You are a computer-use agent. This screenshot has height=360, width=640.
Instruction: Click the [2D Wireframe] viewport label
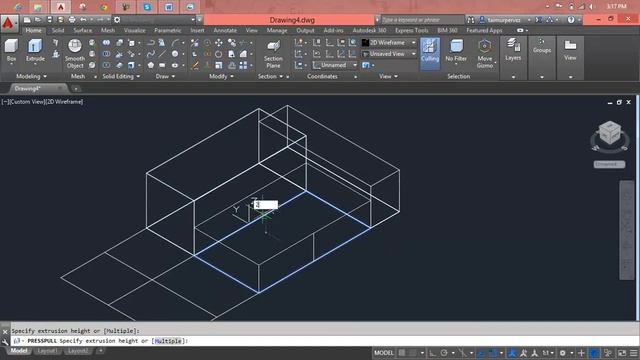coord(63,102)
